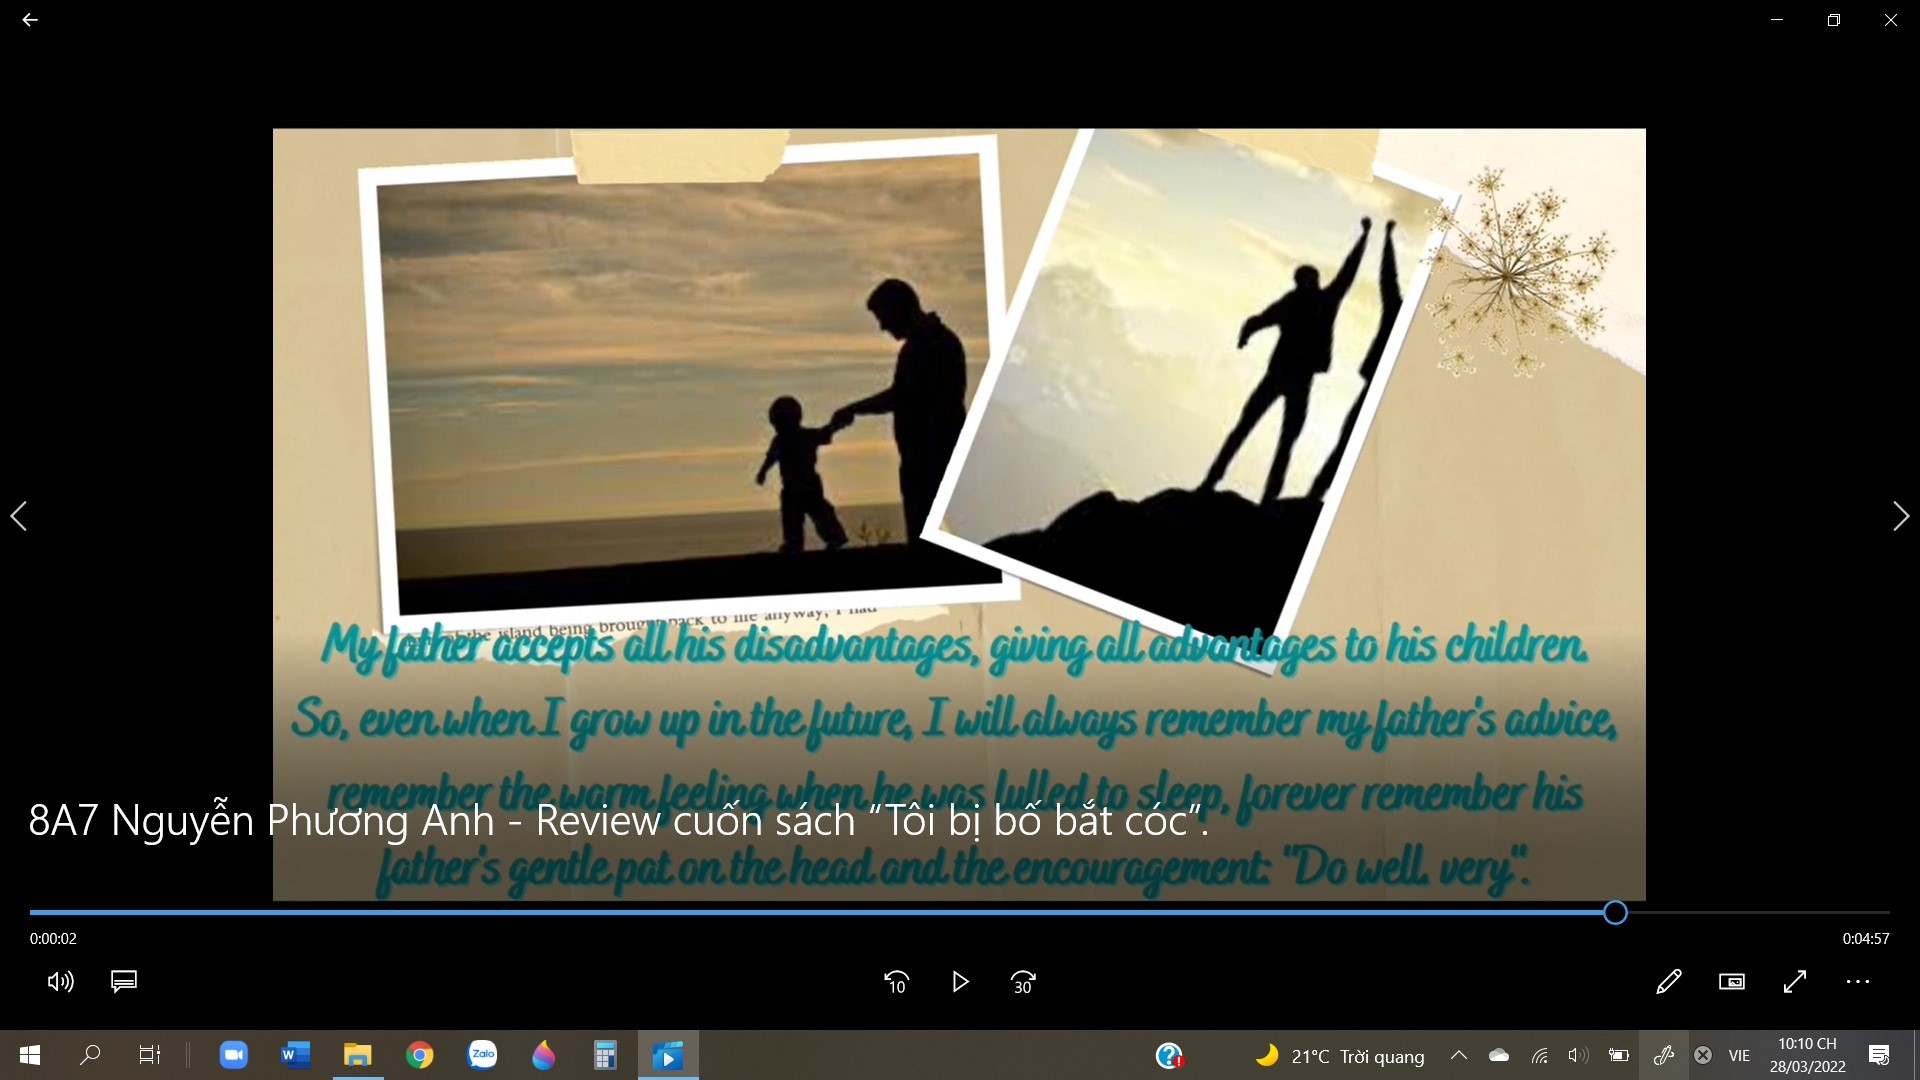Click the video frame to toggle playback
The height and width of the screenshot is (1080, 1920).
click(959, 514)
